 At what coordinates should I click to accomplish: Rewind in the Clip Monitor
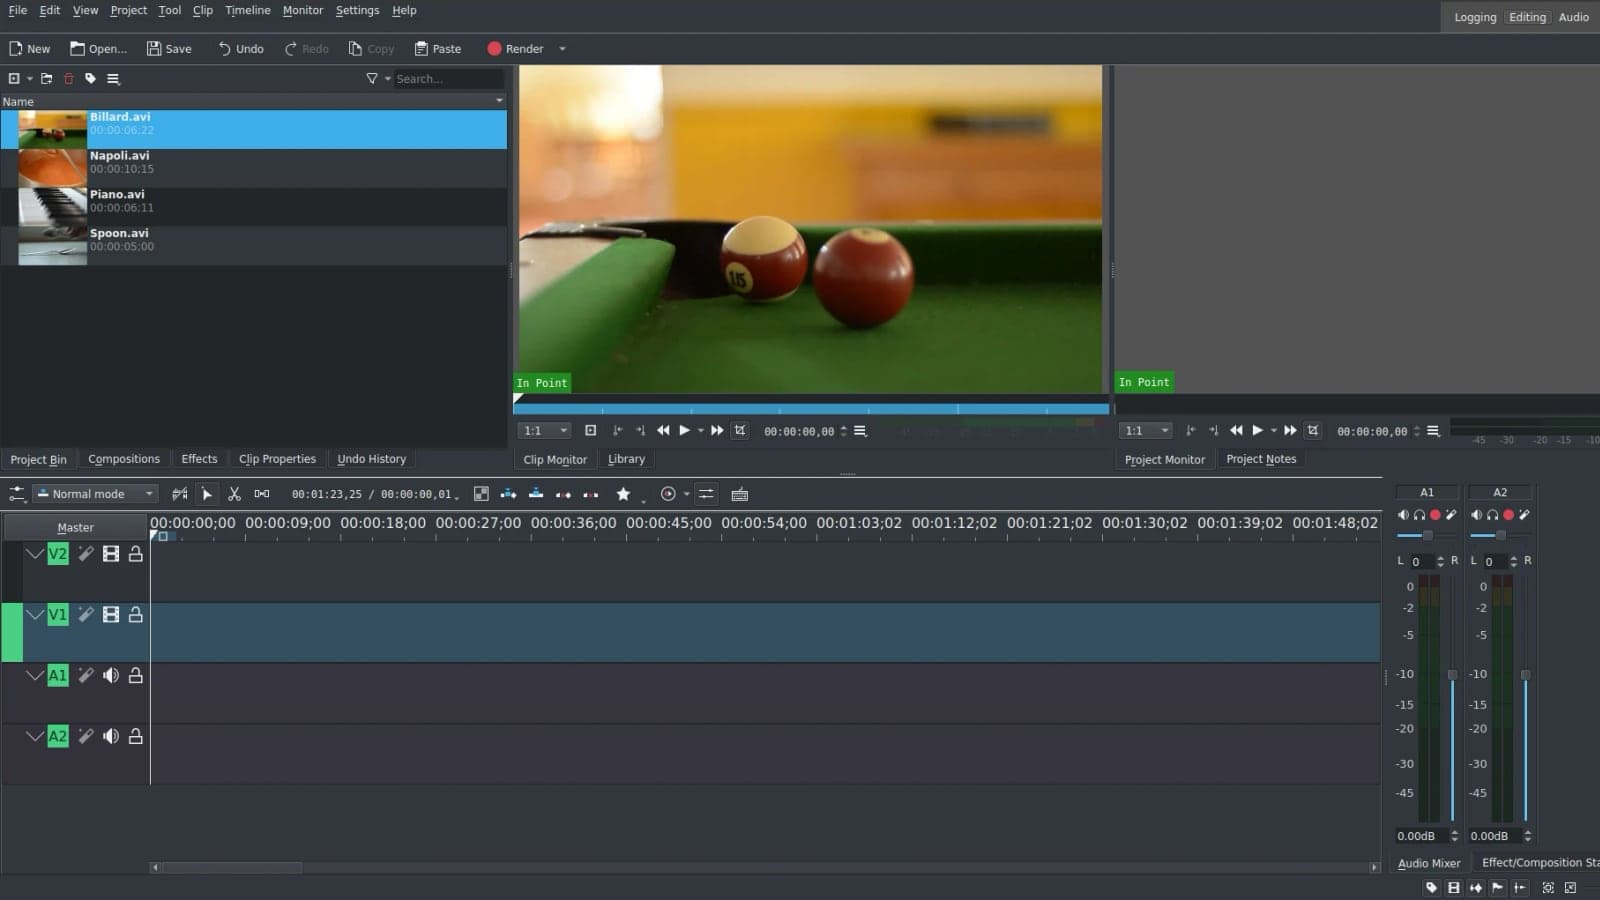coord(663,431)
